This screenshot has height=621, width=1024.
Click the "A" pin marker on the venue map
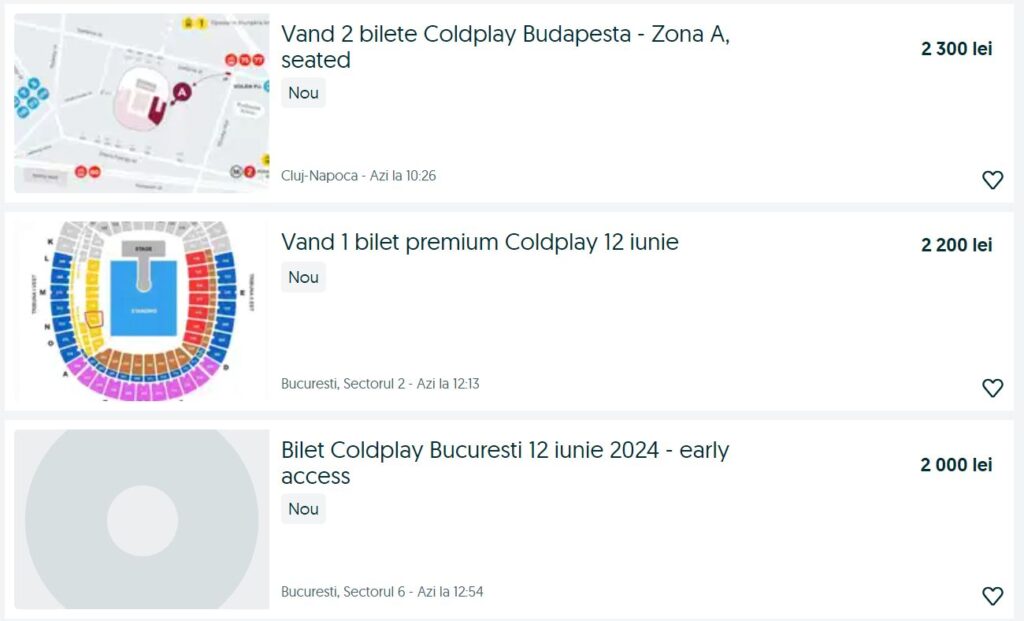click(x=182, y=92)
